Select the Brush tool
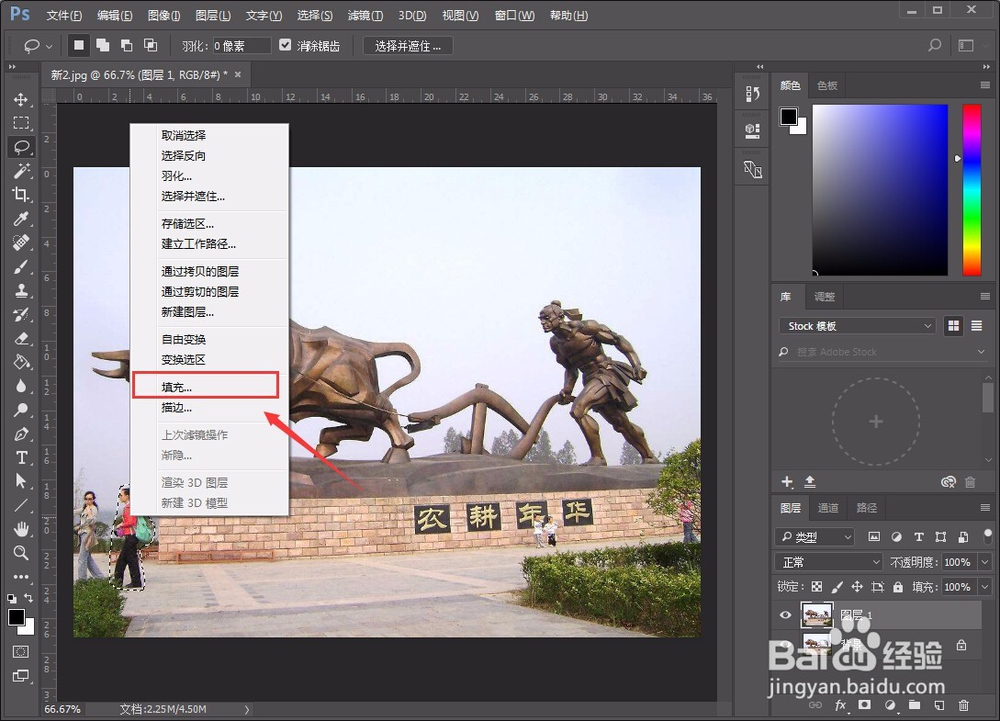This screenshot has width=1000, height=721. point(21,266)
